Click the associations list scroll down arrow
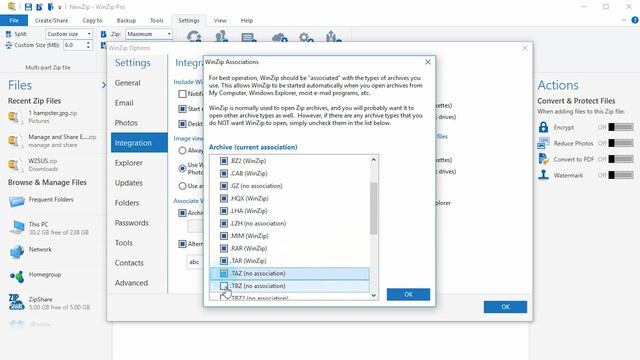Image resolution: width=640 pixels, height=360 pixels. click(373, 295)
